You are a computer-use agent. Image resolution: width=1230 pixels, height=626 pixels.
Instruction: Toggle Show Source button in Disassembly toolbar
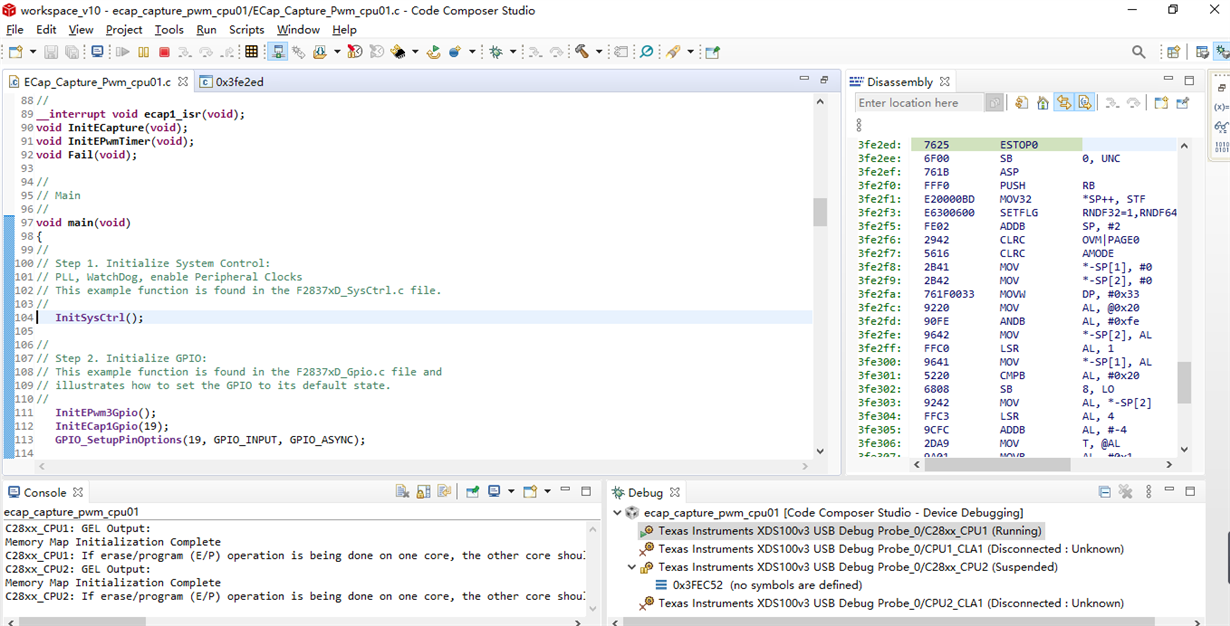(1085, 103)
